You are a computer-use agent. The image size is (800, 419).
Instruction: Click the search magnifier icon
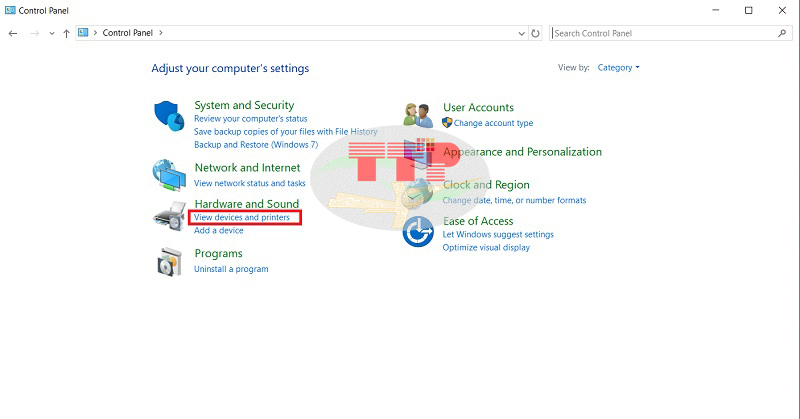point(782,33)
